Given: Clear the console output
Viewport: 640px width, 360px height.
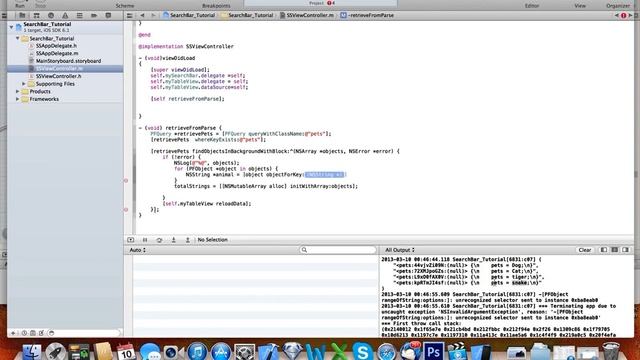Looking at the screenshot, I should [584, 250].
